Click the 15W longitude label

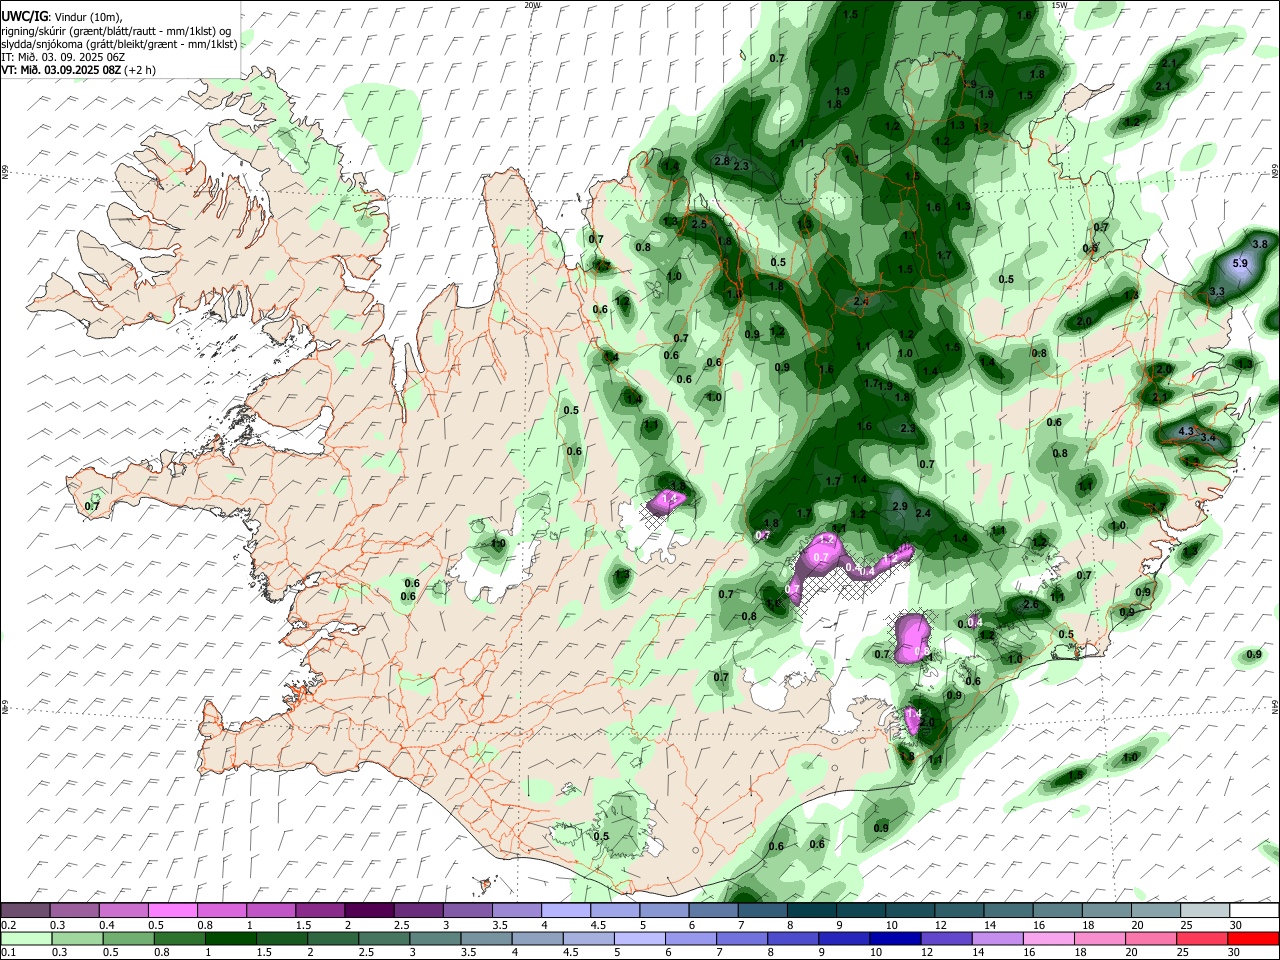click(1060, 5)
